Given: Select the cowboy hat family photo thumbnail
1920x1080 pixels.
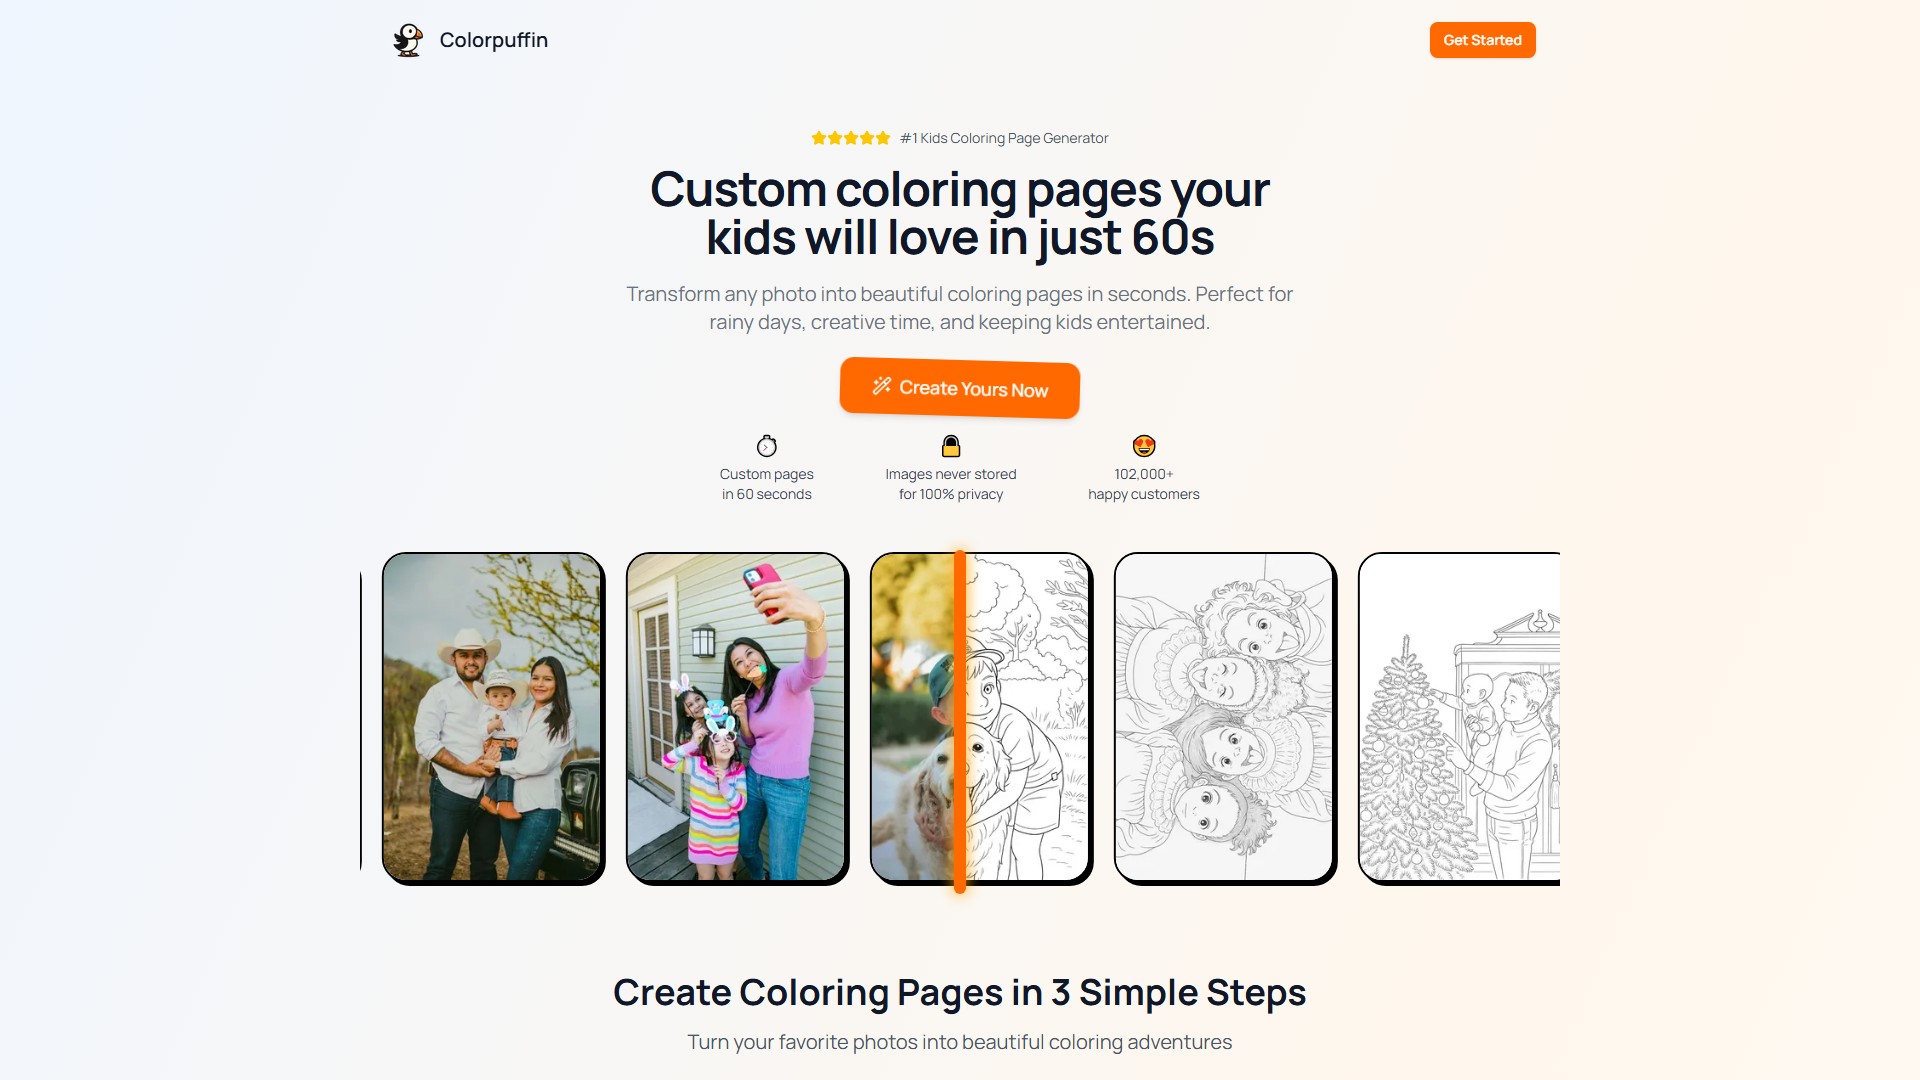Looking at the screenshot, I should [x=493, y=718].
